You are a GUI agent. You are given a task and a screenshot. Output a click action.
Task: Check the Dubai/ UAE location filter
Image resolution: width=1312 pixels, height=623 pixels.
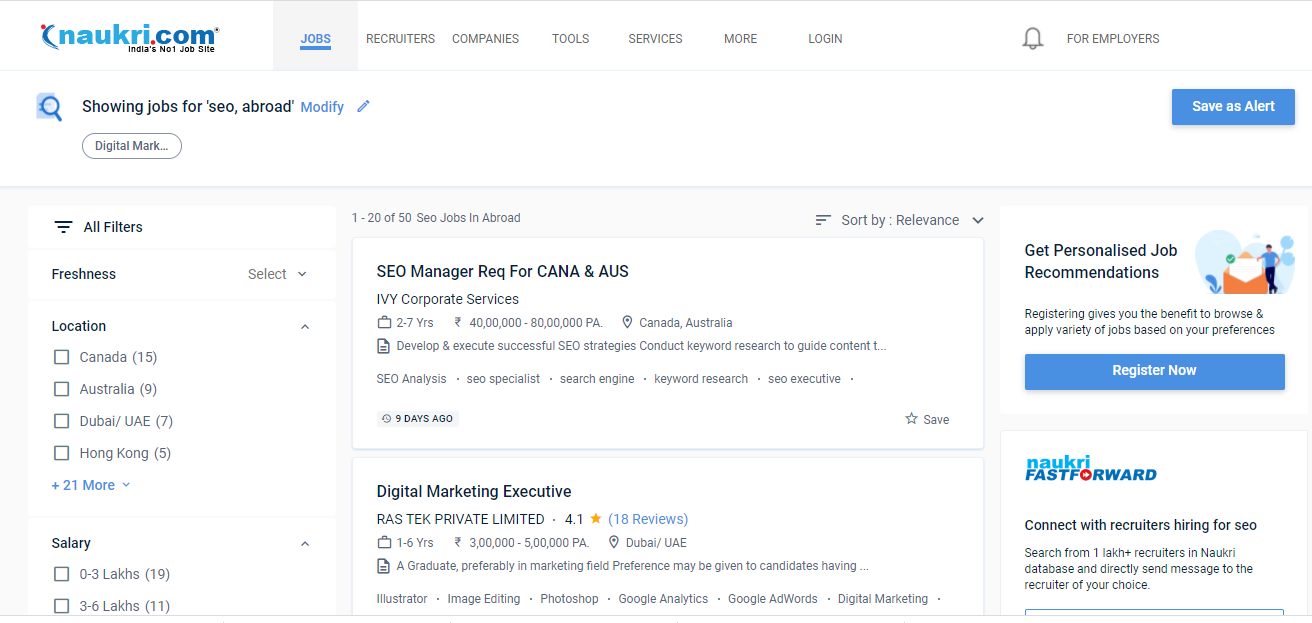pyautogui.click(x=62, y=421)
